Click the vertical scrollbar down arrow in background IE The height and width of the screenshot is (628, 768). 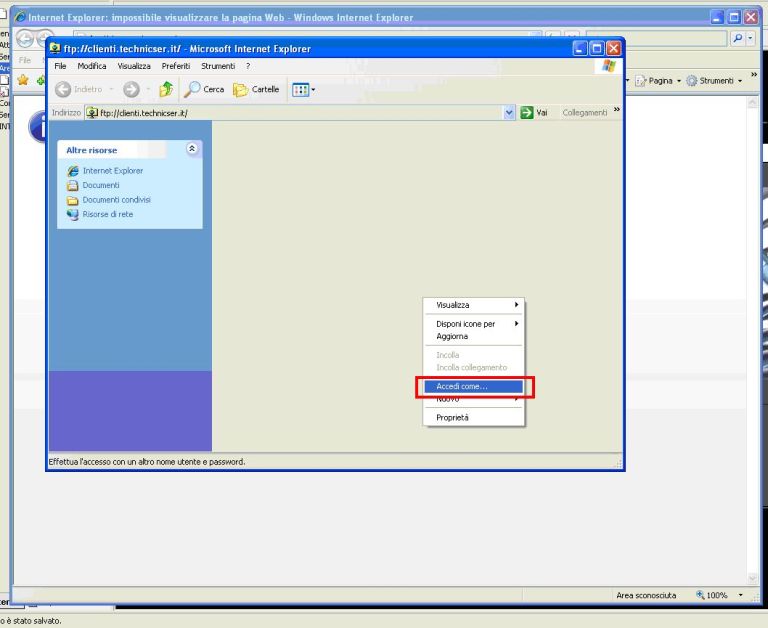(753, 578)
